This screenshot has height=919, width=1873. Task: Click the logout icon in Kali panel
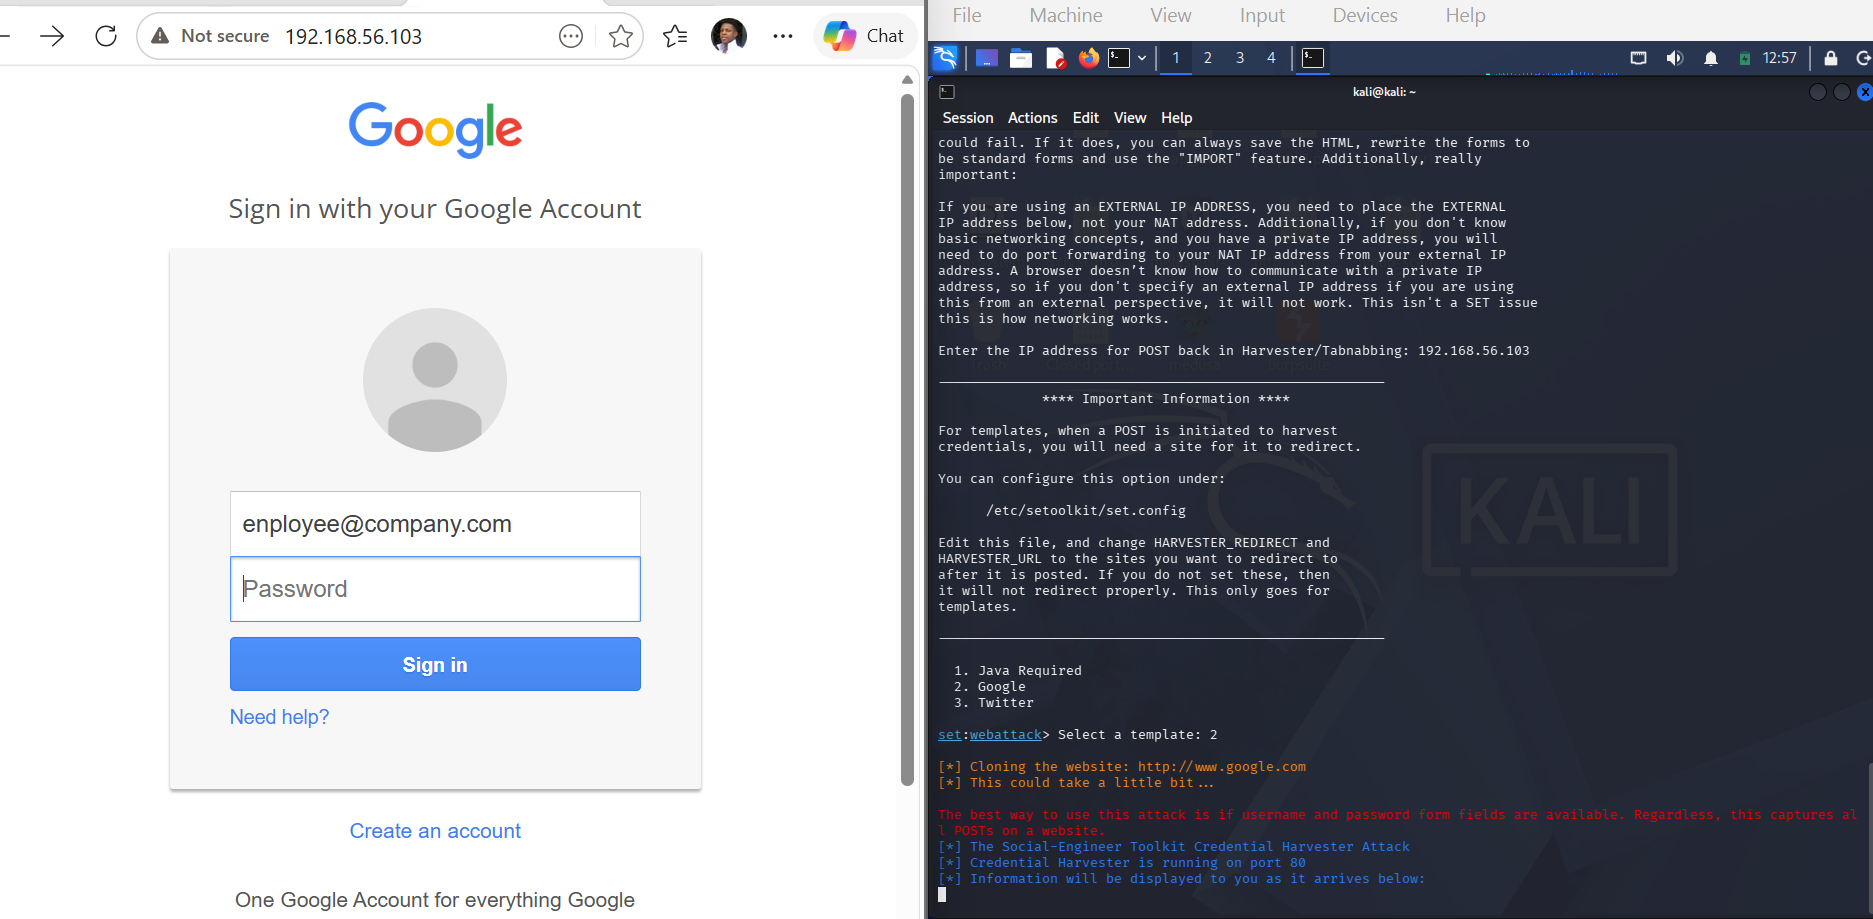[x=1863, y=58]
